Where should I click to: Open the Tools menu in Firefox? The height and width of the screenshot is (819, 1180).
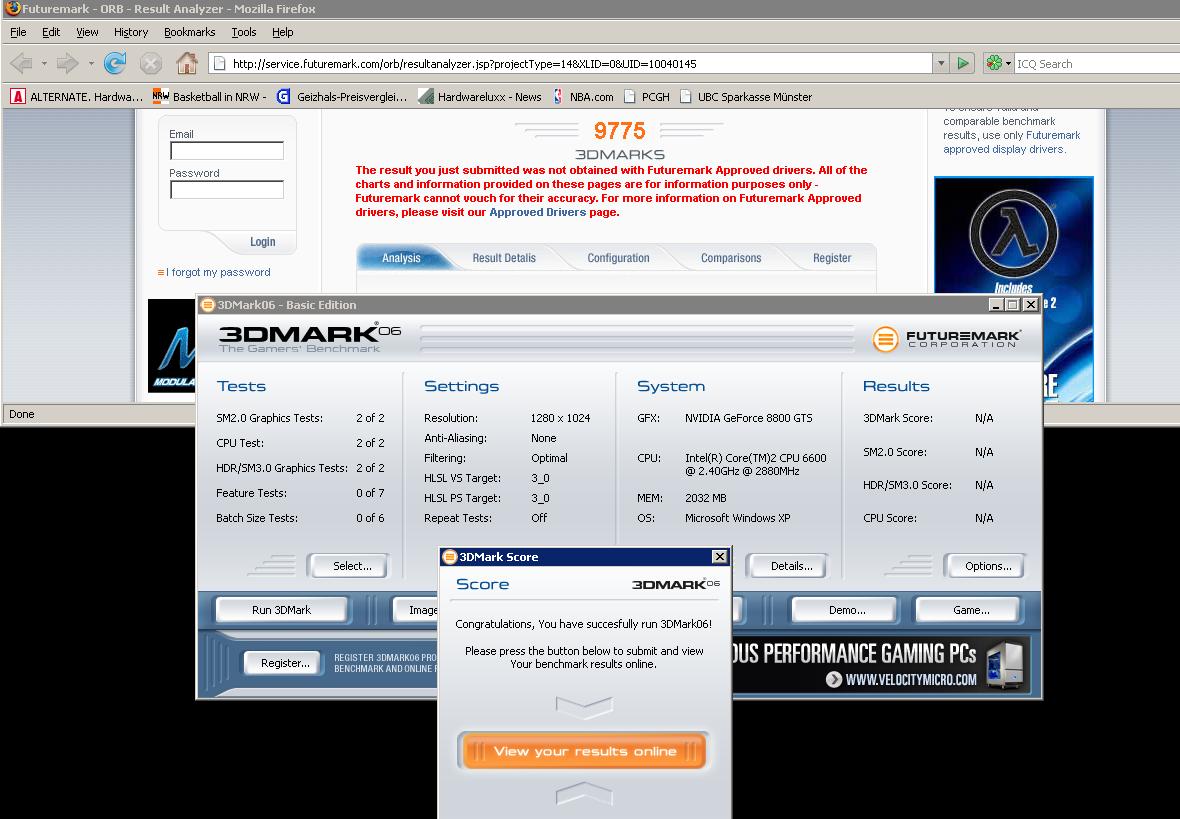(244, 32)
